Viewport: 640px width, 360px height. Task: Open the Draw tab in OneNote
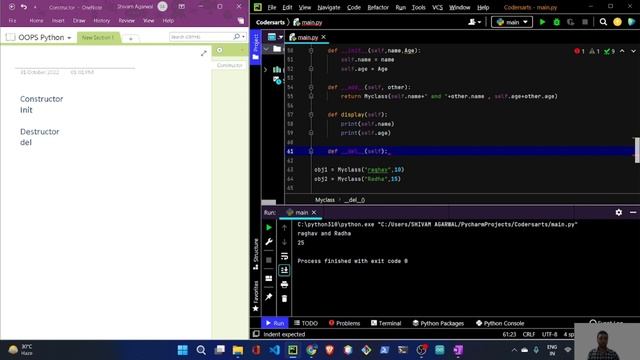[79, 20]
